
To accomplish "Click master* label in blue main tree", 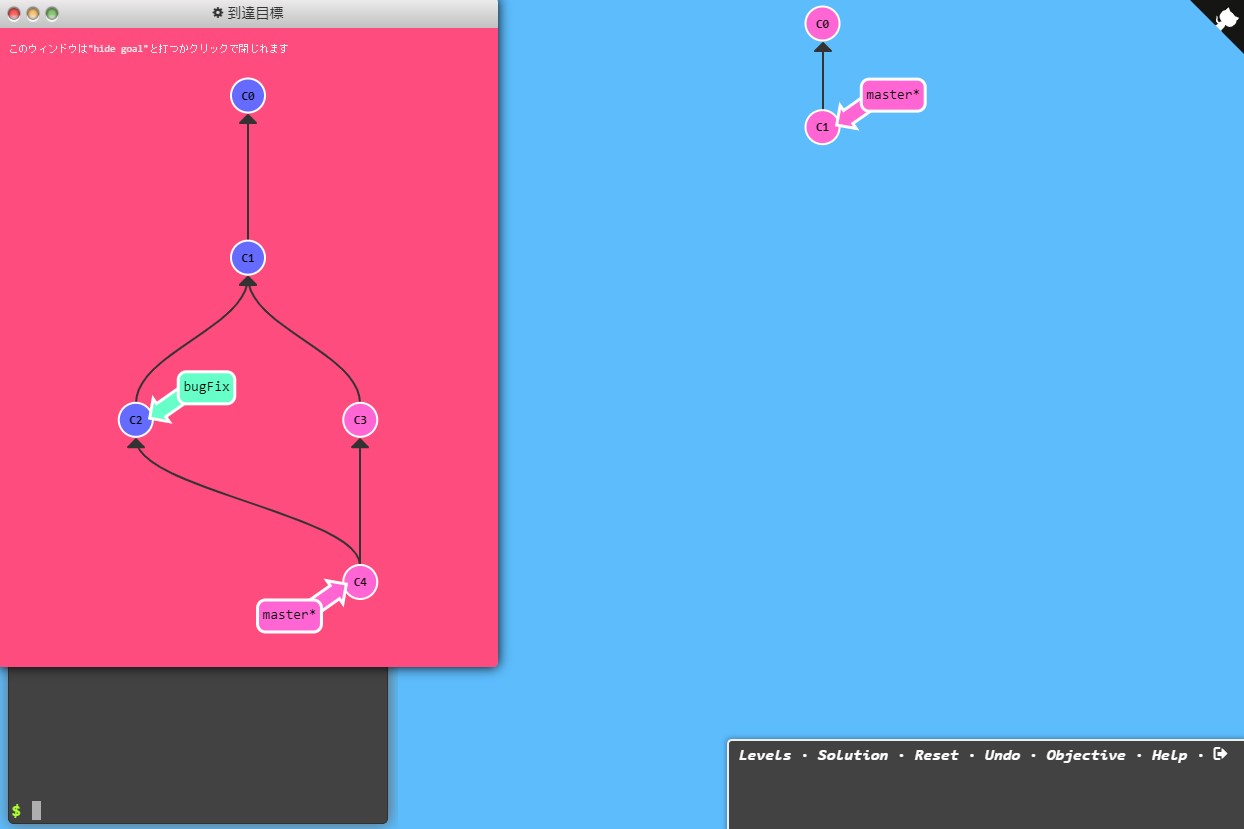I will click(892, 95).
